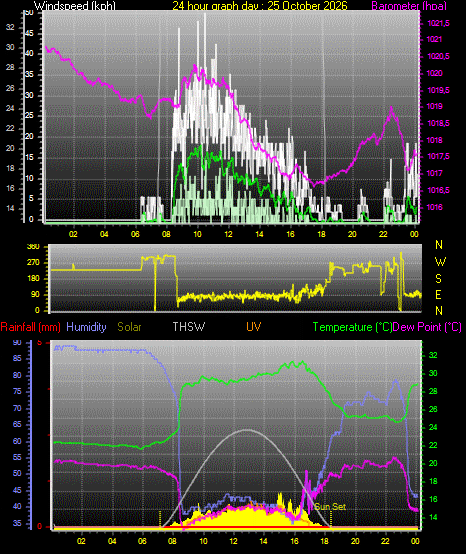The image size is (466, 554).
Task: Click the 55 humidity axis value
Action: 17,458
